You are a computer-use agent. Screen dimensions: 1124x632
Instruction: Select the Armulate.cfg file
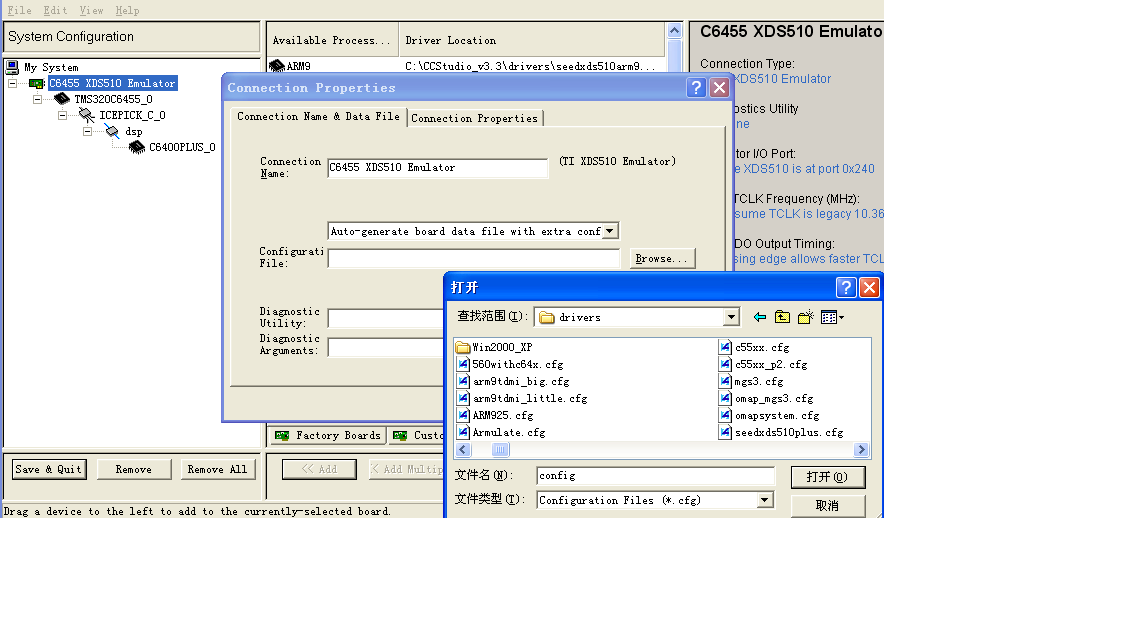click(x=501, y=433)
